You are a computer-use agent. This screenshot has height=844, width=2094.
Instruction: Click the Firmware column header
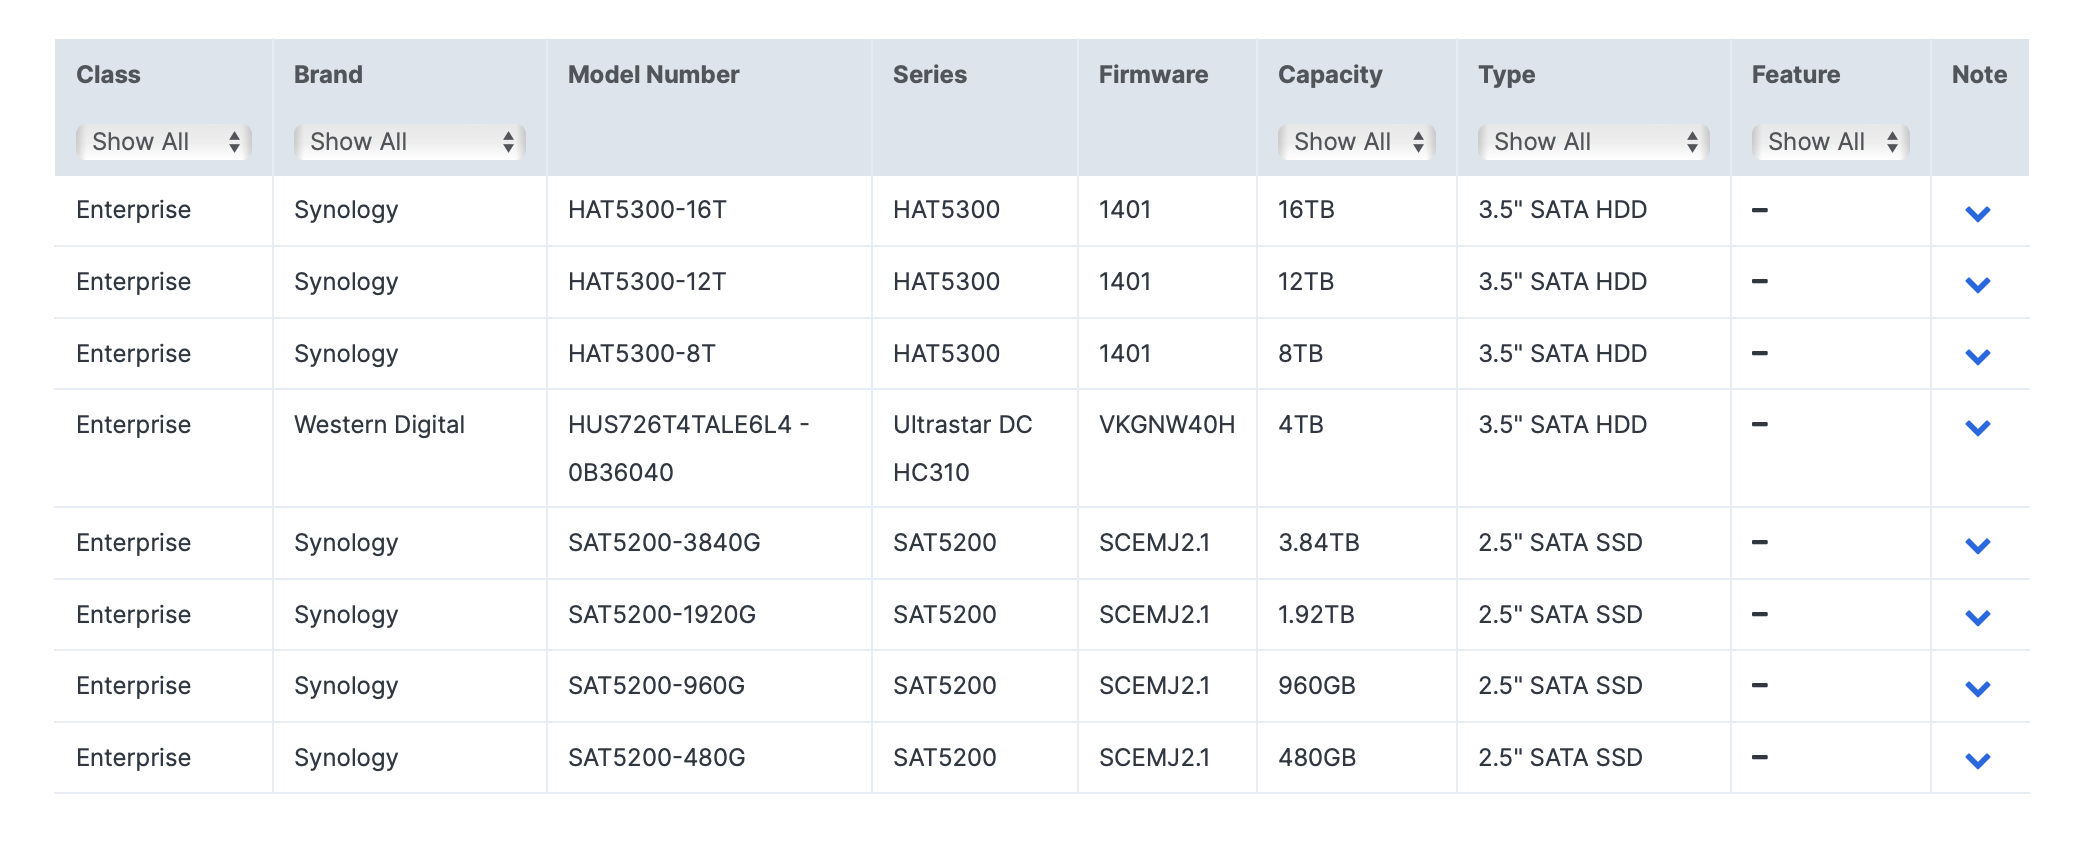[x=1153, y=75]
